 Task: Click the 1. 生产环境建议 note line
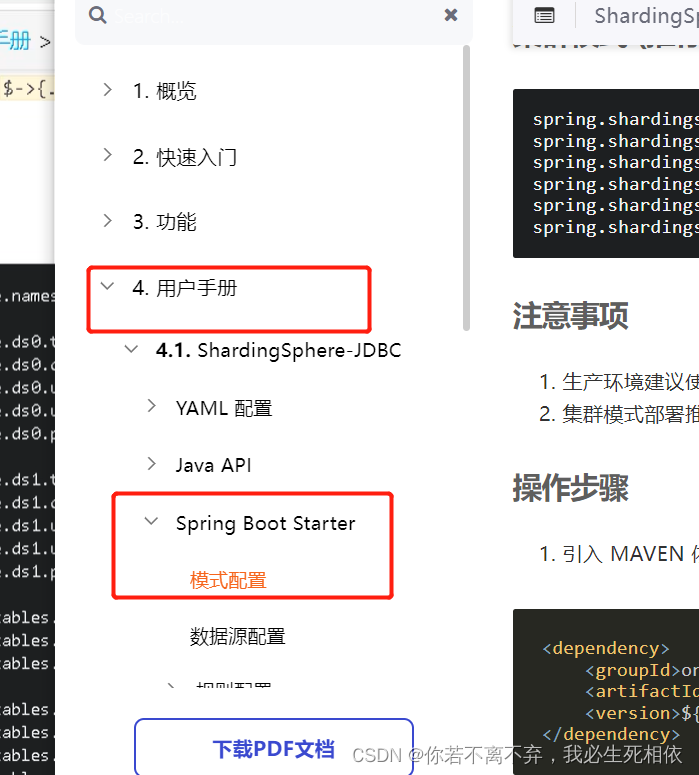(619, 382)
